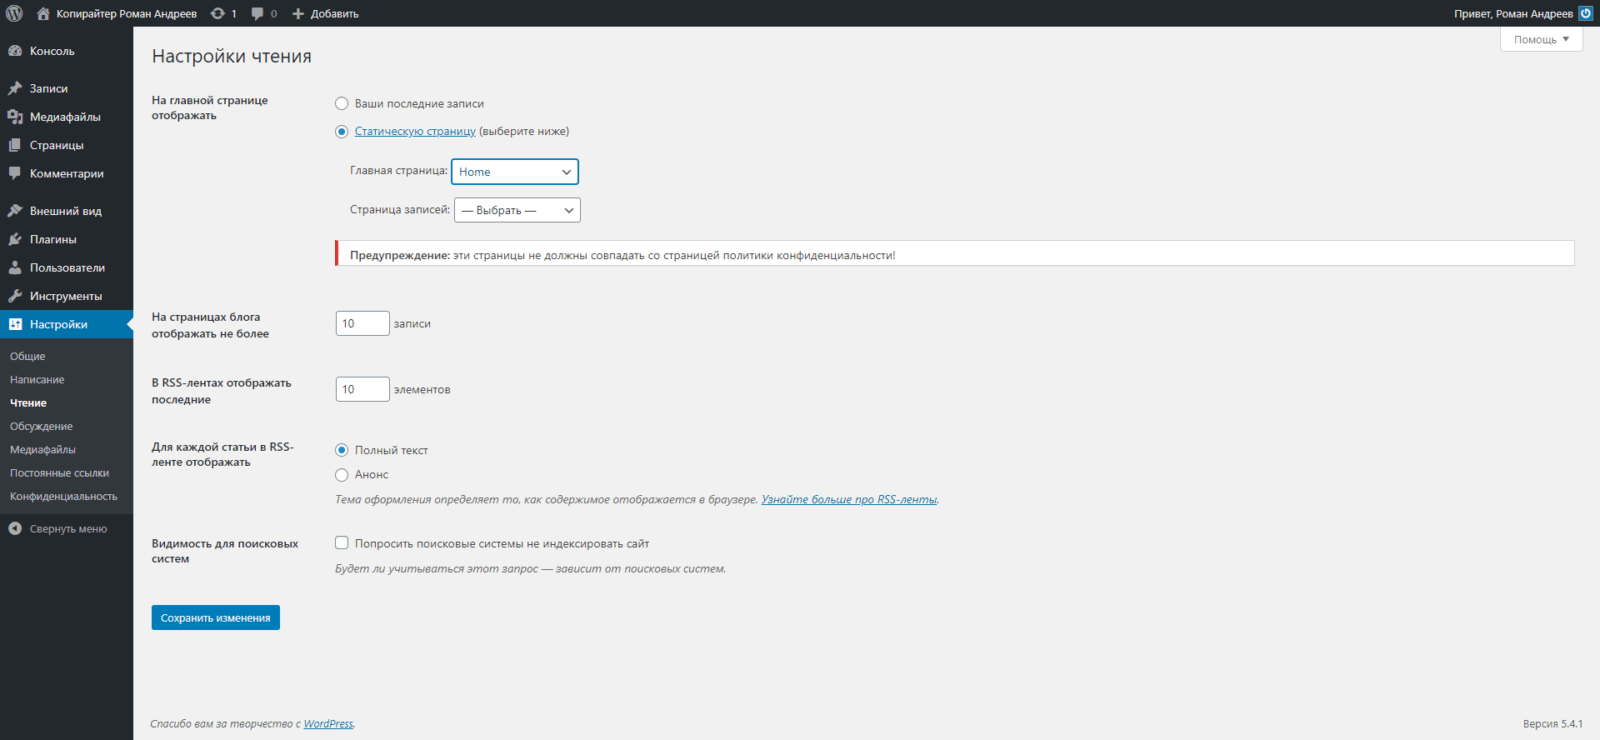
Task: Follow the Статическую страницу link
Action: (415, 131)
